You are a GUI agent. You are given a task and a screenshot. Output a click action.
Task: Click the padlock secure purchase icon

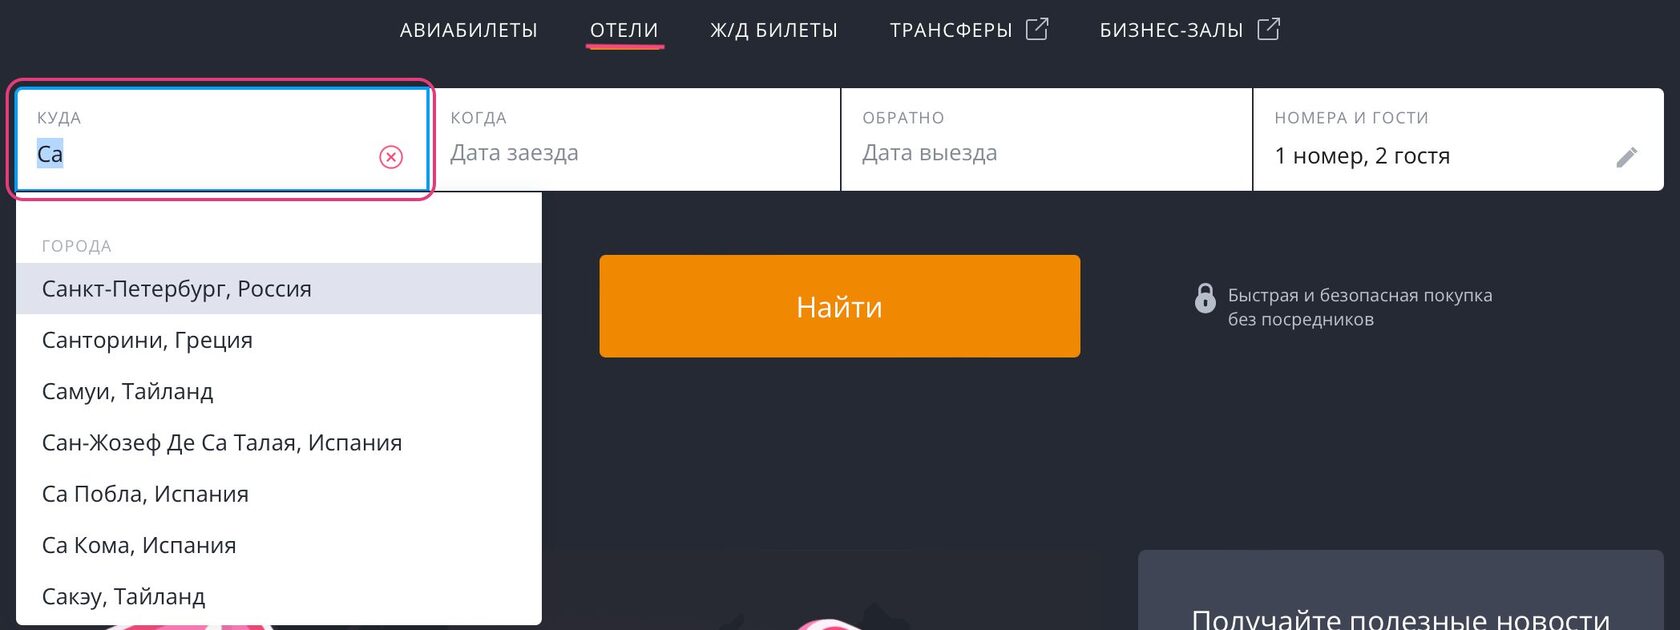(x=1205, y=298)
